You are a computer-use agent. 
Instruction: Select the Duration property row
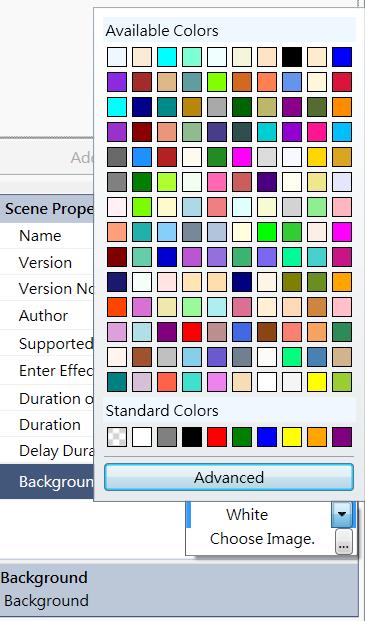(x=47, y=425)
